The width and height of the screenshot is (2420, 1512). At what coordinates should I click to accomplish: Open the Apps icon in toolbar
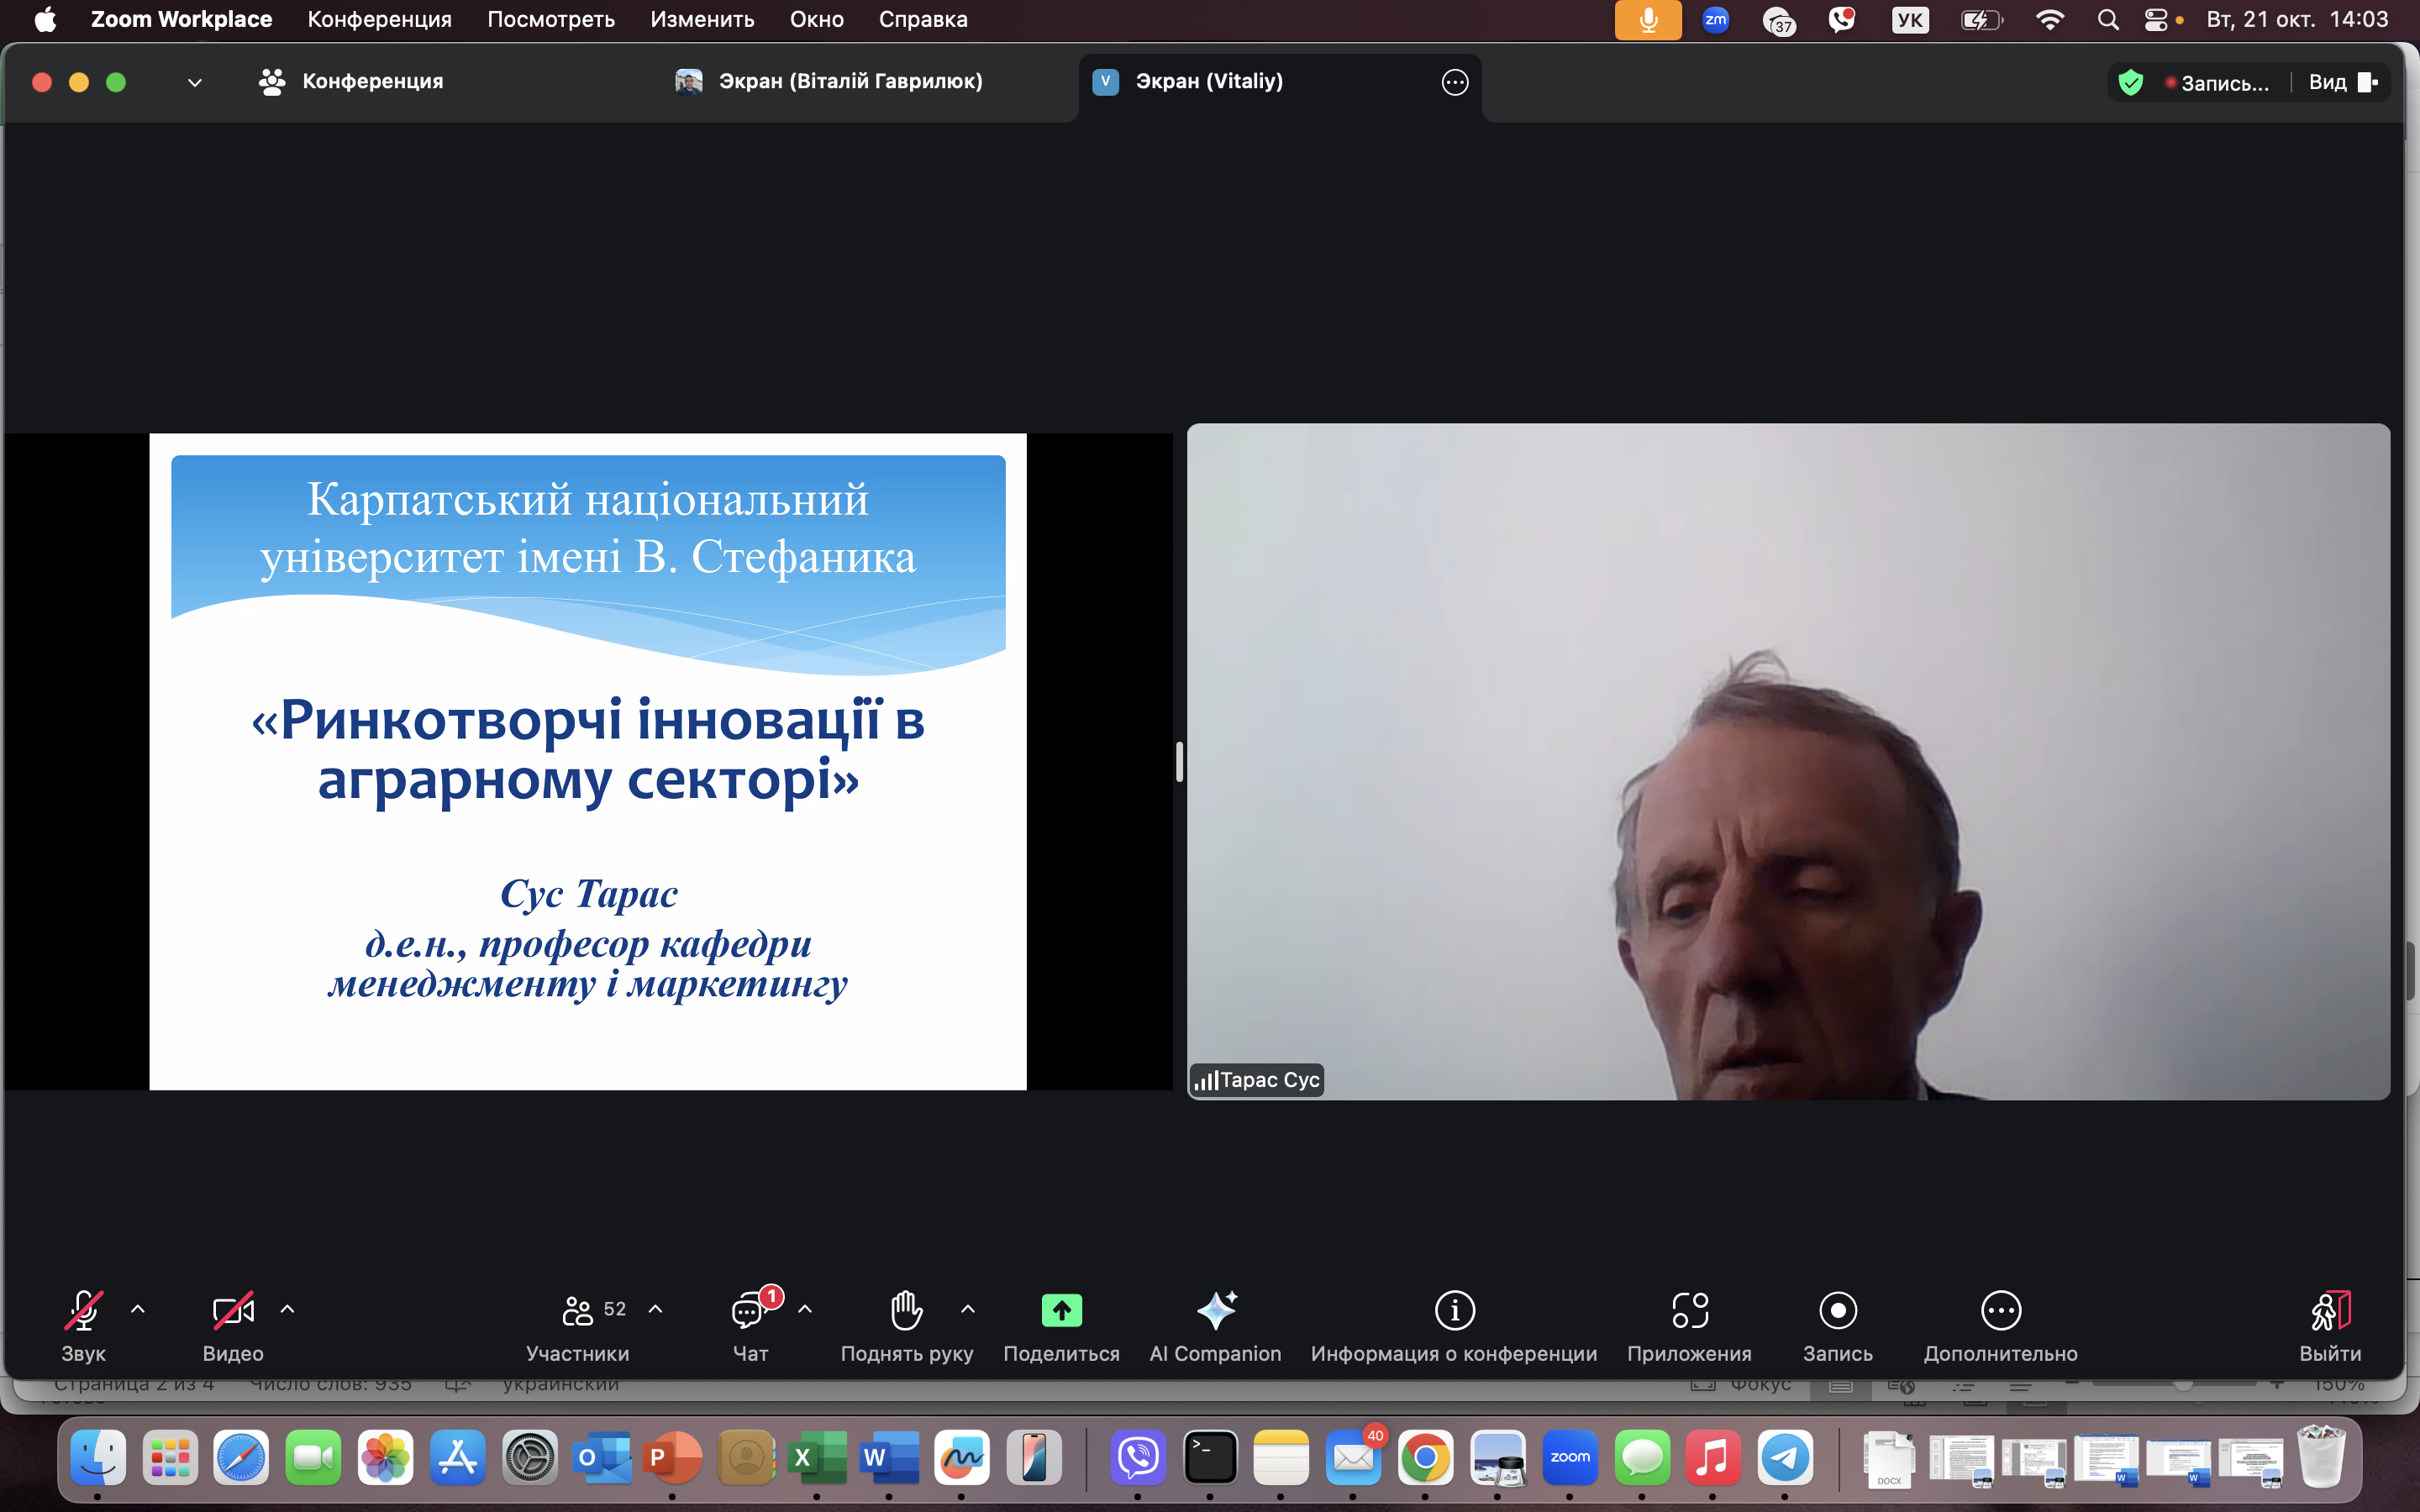tap(1689, 1310)
